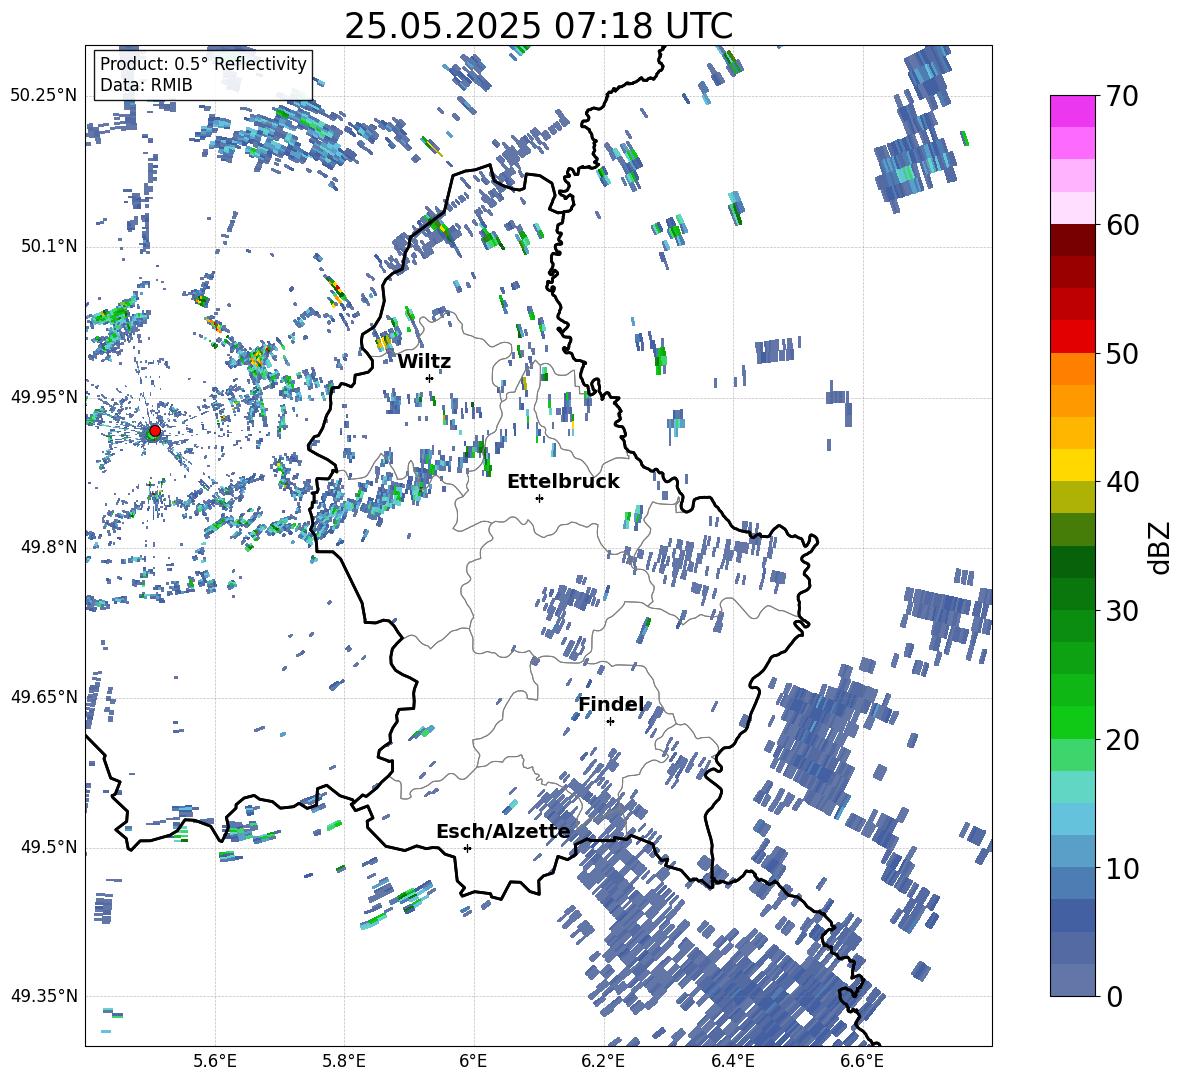
Task: Click the Findel station label
Action: point(612,704)
